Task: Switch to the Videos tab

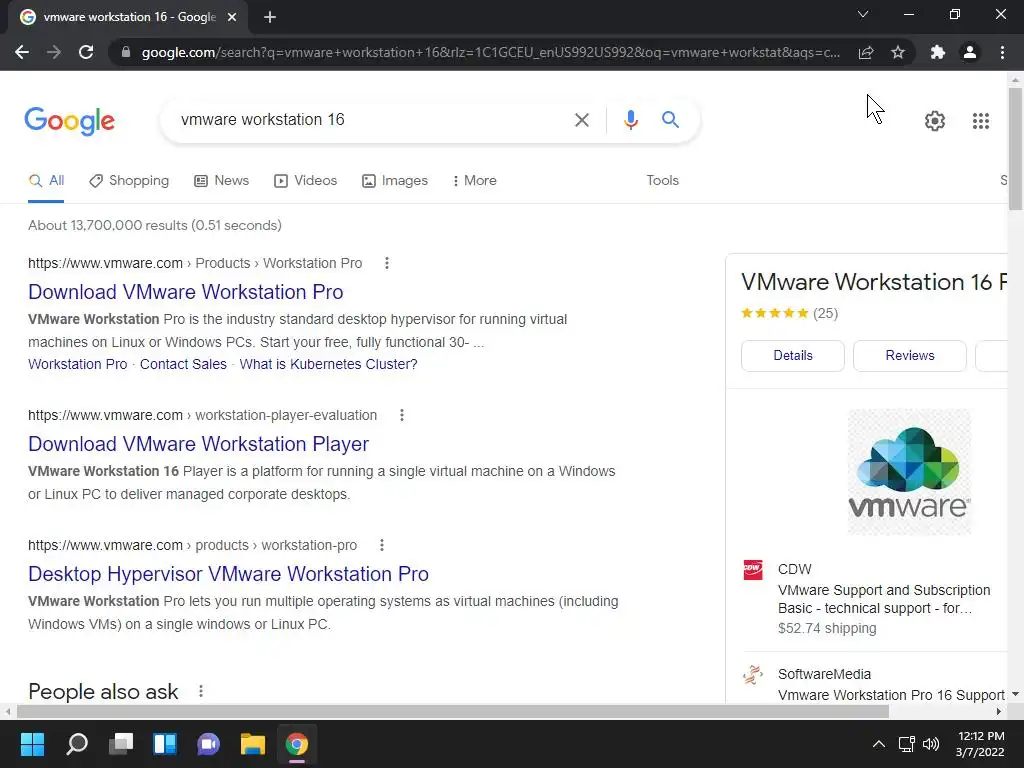Action: pyautogui.click(x=306, y=180)
